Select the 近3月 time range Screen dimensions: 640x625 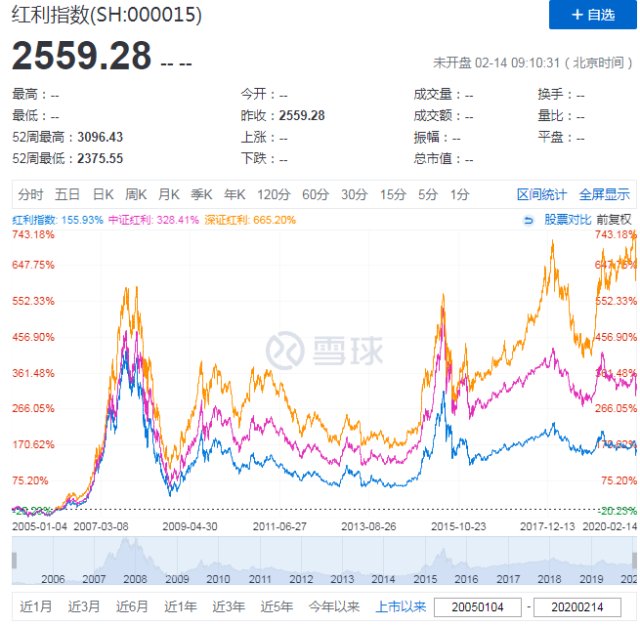coord(84,606)
